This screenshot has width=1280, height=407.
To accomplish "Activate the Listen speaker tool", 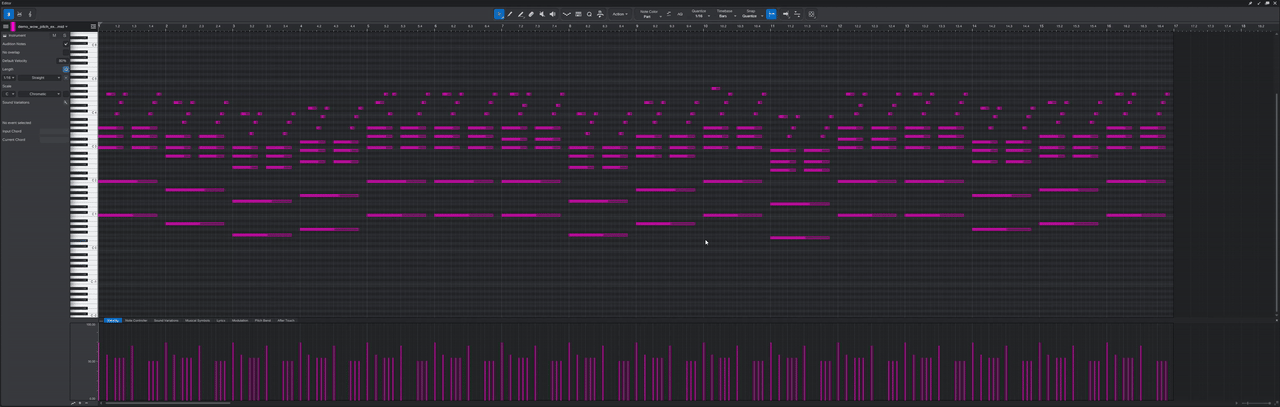I will (552, 14).
